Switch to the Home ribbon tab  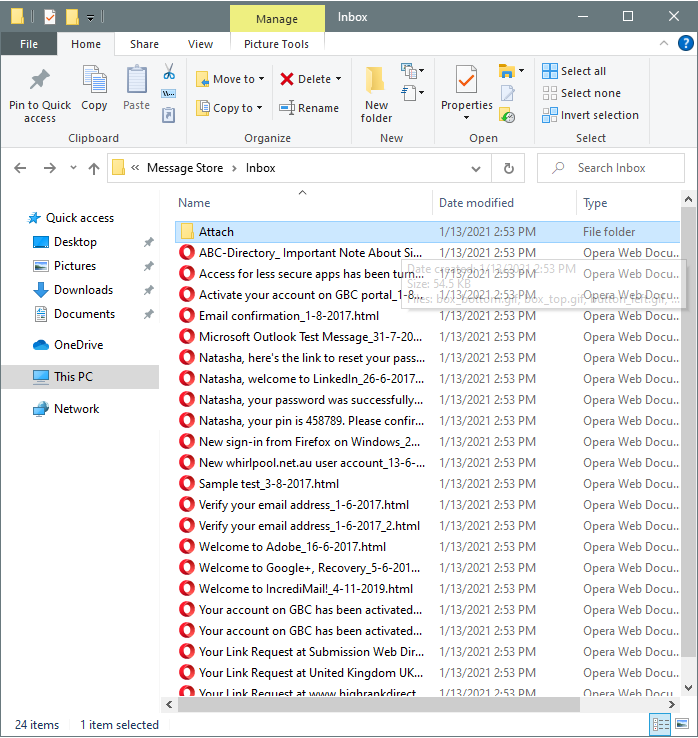(x=86, y=44)
